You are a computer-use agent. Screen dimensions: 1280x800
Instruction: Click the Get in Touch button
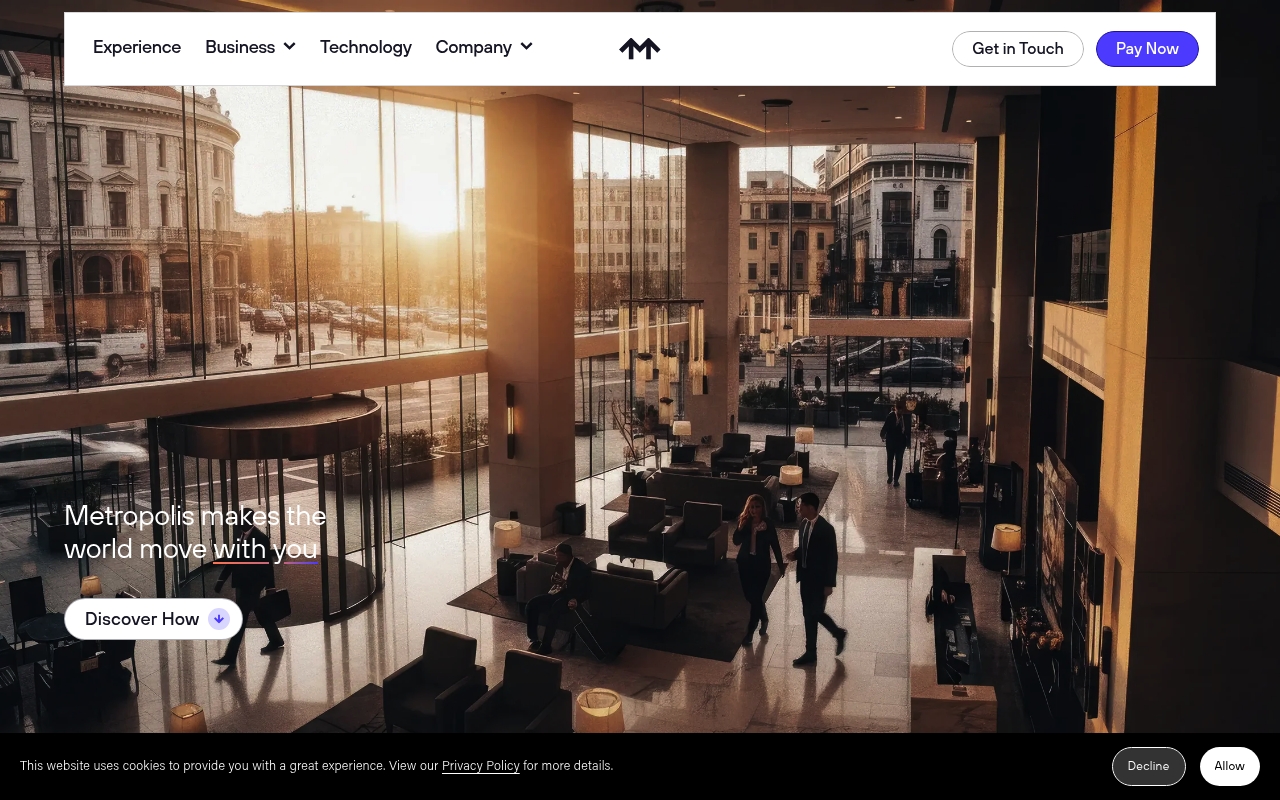pos(1018,49)
